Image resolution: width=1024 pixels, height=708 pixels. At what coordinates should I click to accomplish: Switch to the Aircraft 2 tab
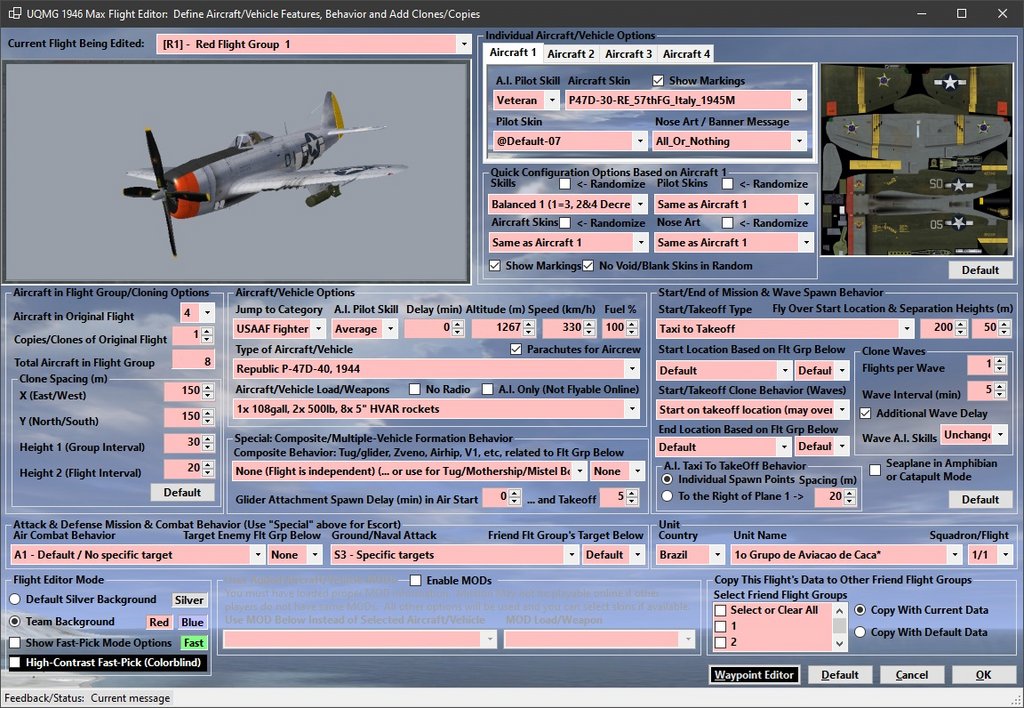click(571, 54)
